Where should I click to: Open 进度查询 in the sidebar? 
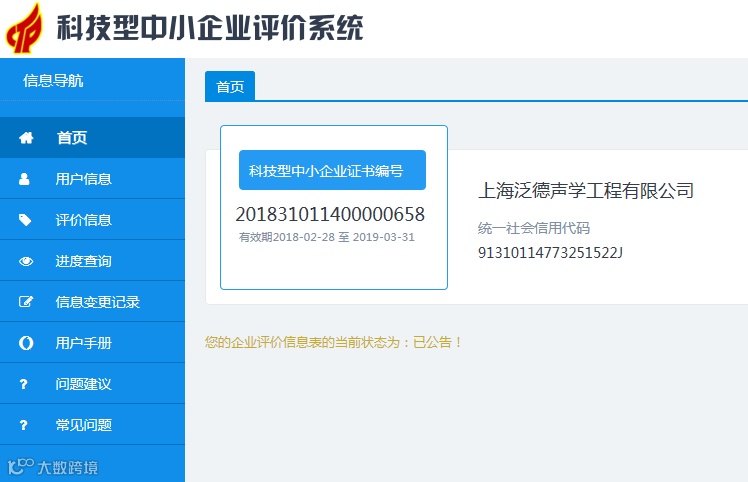pos(92,261)
